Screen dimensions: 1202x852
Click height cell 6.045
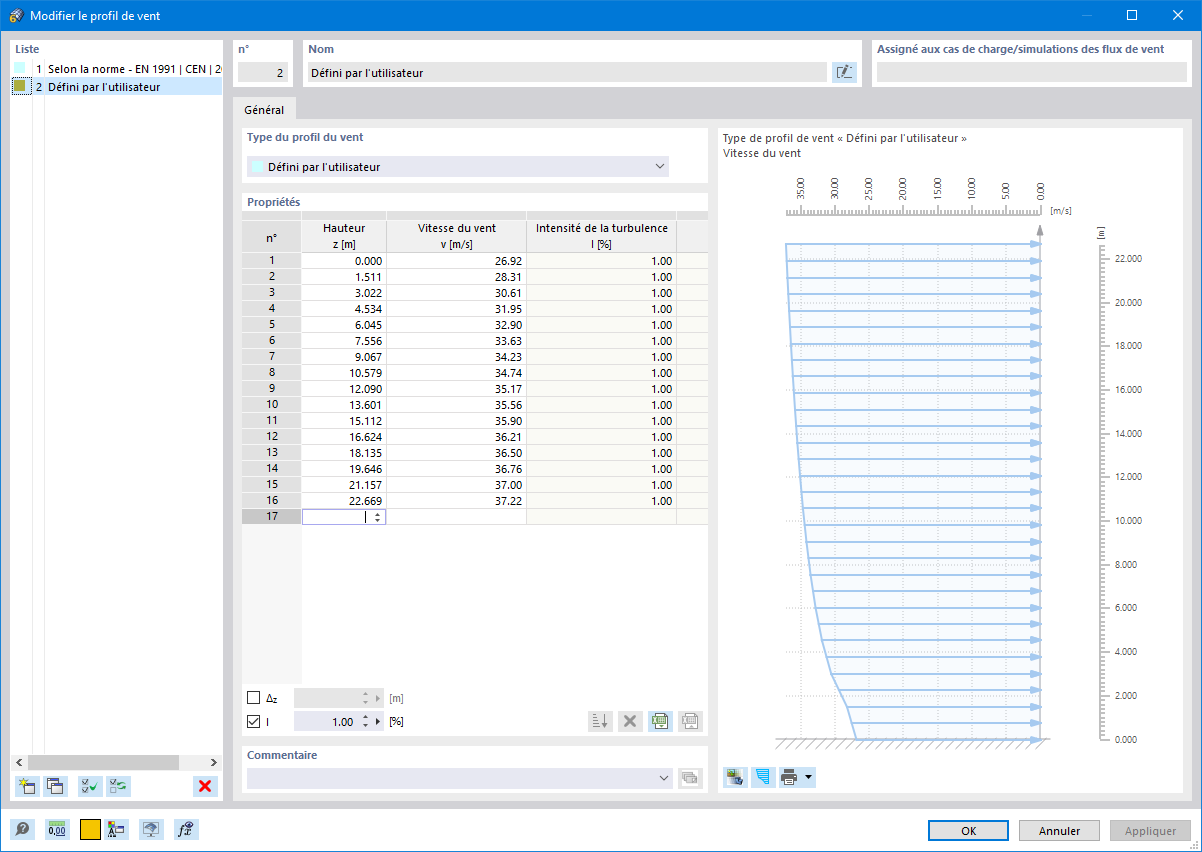[344, 324]
